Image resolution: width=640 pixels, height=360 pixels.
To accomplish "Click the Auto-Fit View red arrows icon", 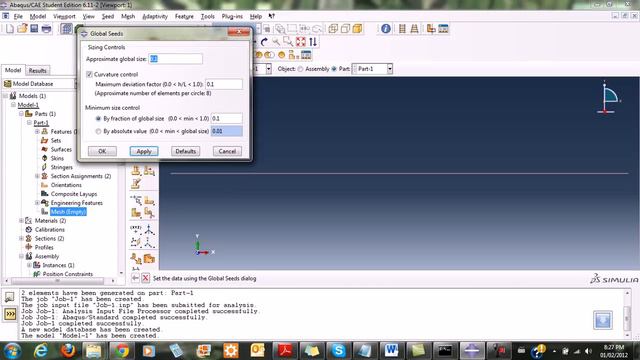I will pyautogui.click(x=301, y=42).
